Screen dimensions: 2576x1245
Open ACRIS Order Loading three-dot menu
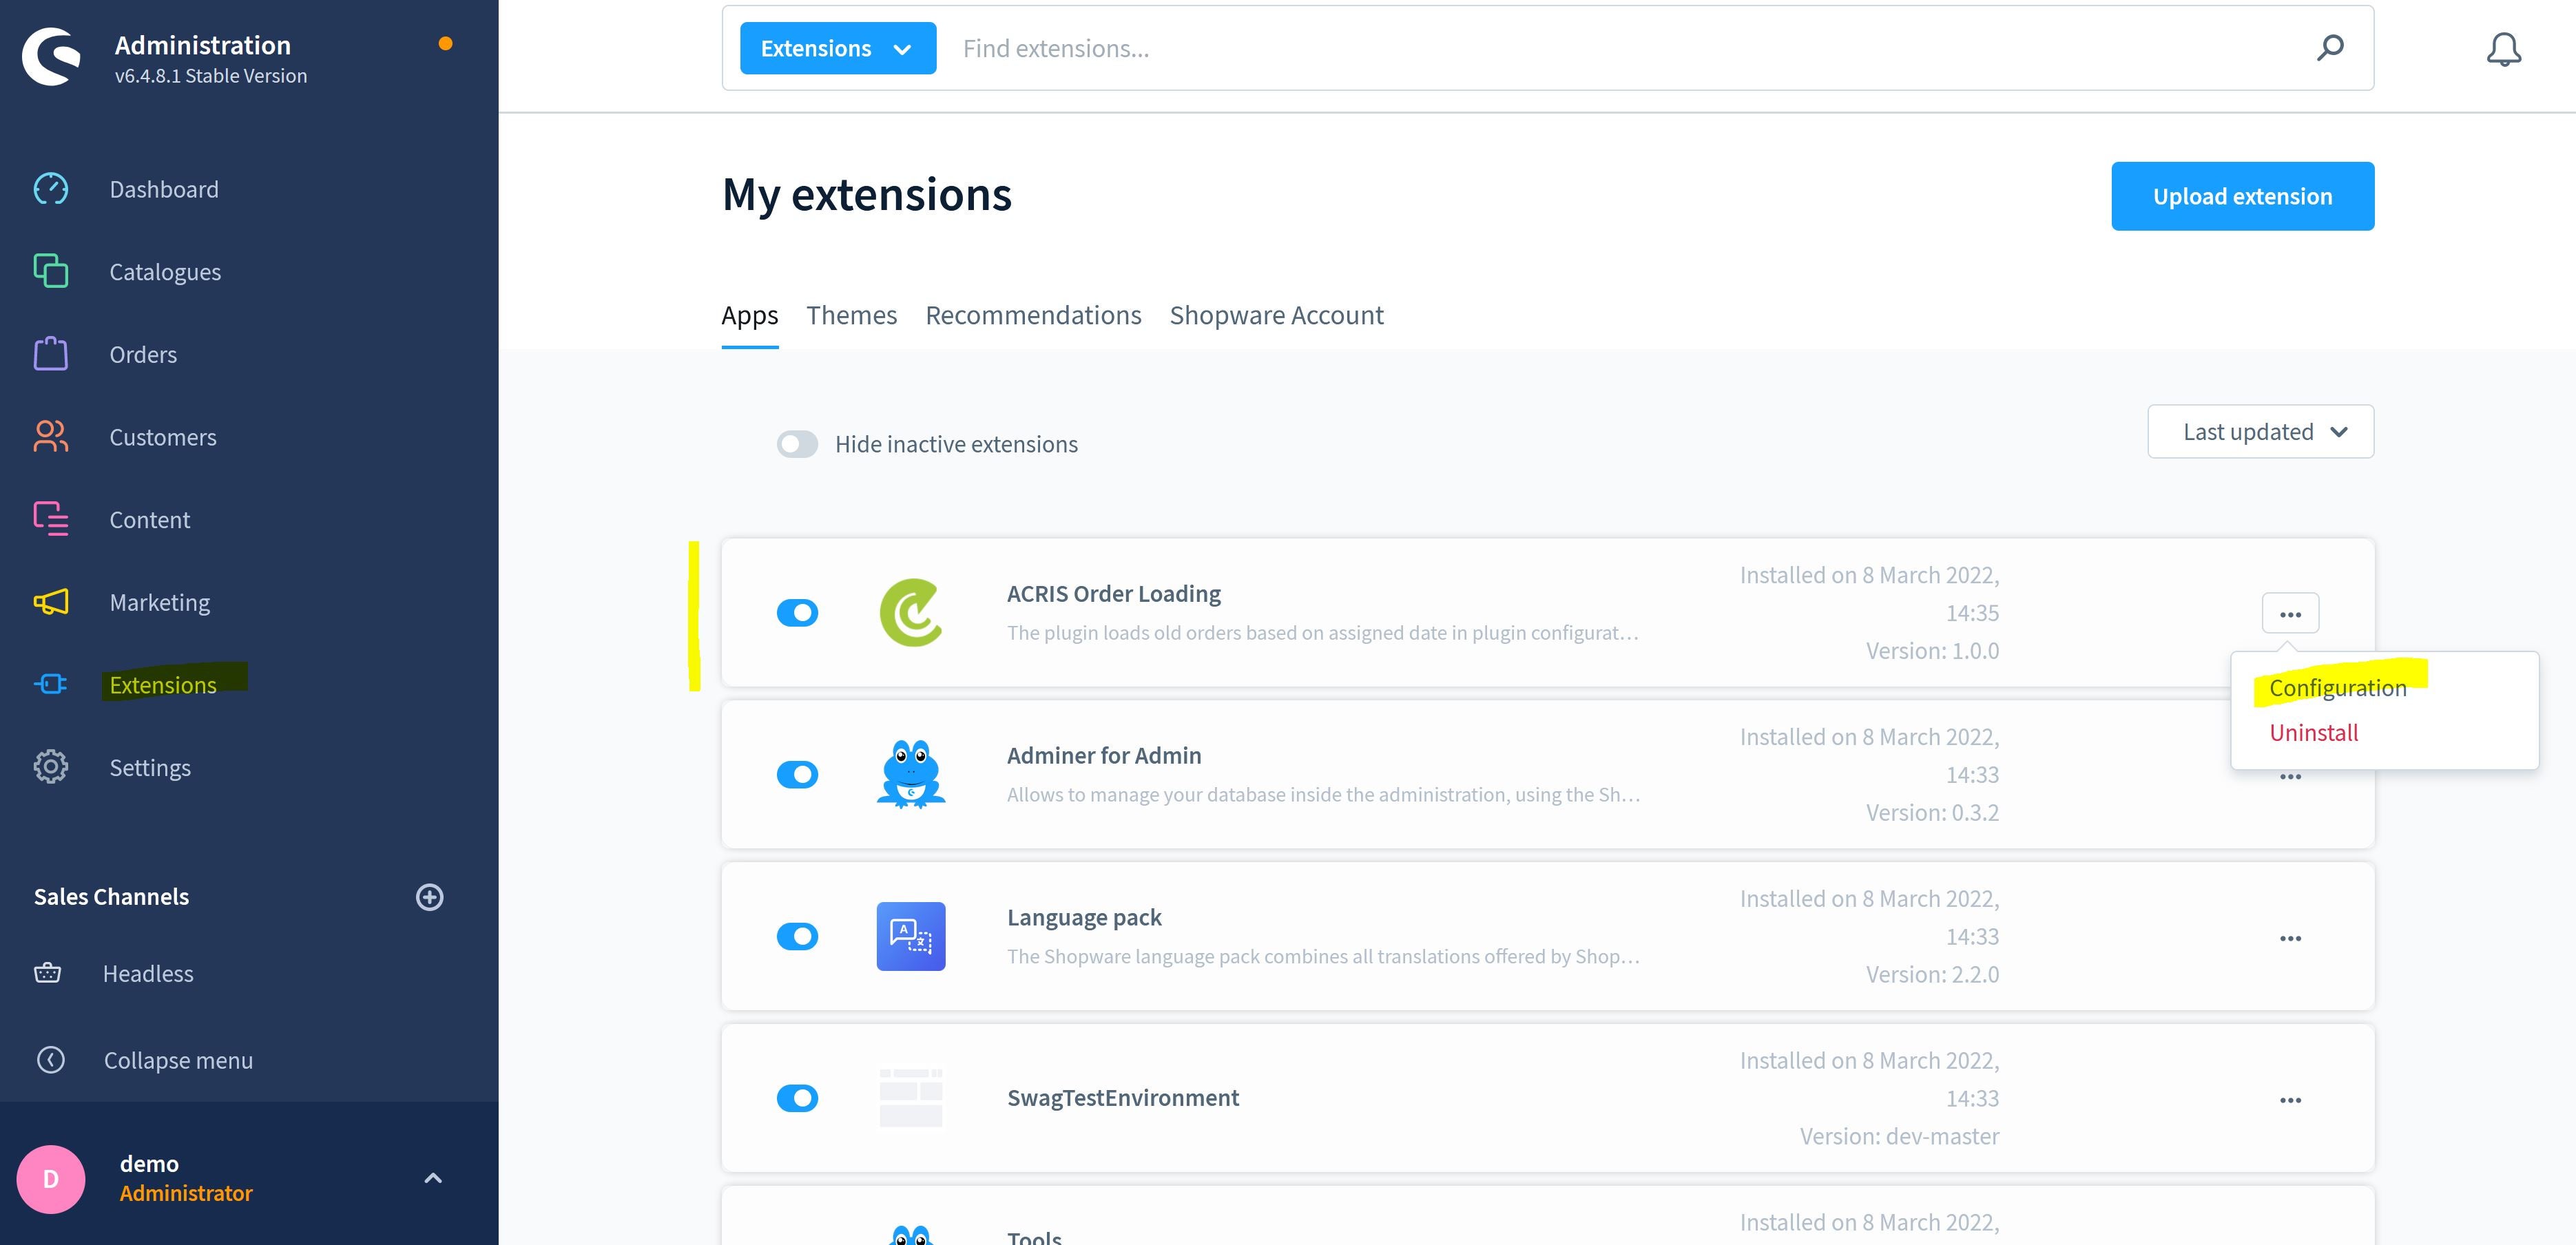2290,613
